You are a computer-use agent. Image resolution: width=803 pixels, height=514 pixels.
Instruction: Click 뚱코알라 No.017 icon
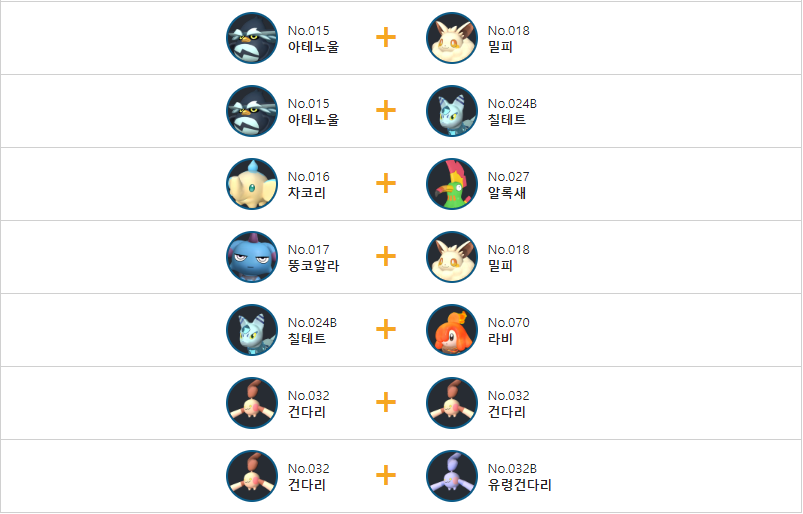click(x=252, y=257)
